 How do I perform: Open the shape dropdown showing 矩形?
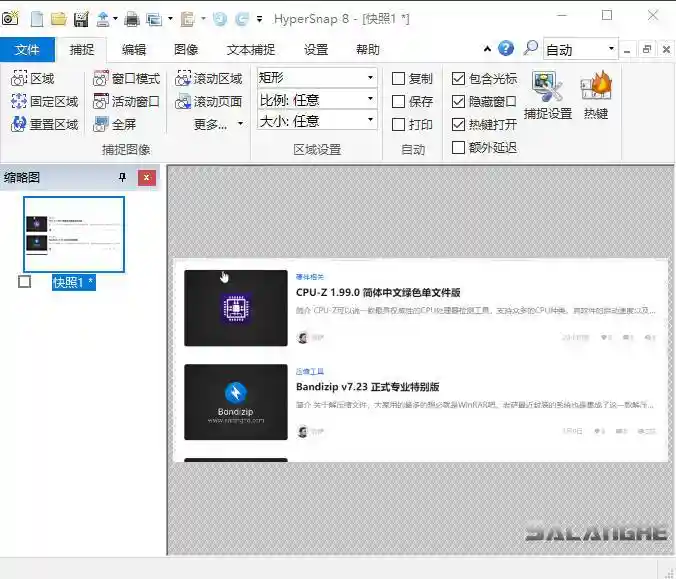click(x=317, y=78)
